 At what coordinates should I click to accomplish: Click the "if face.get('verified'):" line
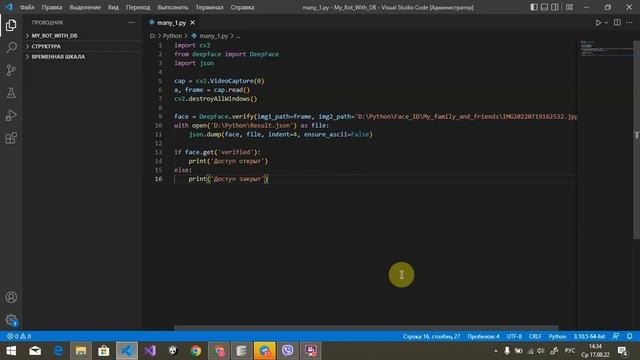coord(217,152)
